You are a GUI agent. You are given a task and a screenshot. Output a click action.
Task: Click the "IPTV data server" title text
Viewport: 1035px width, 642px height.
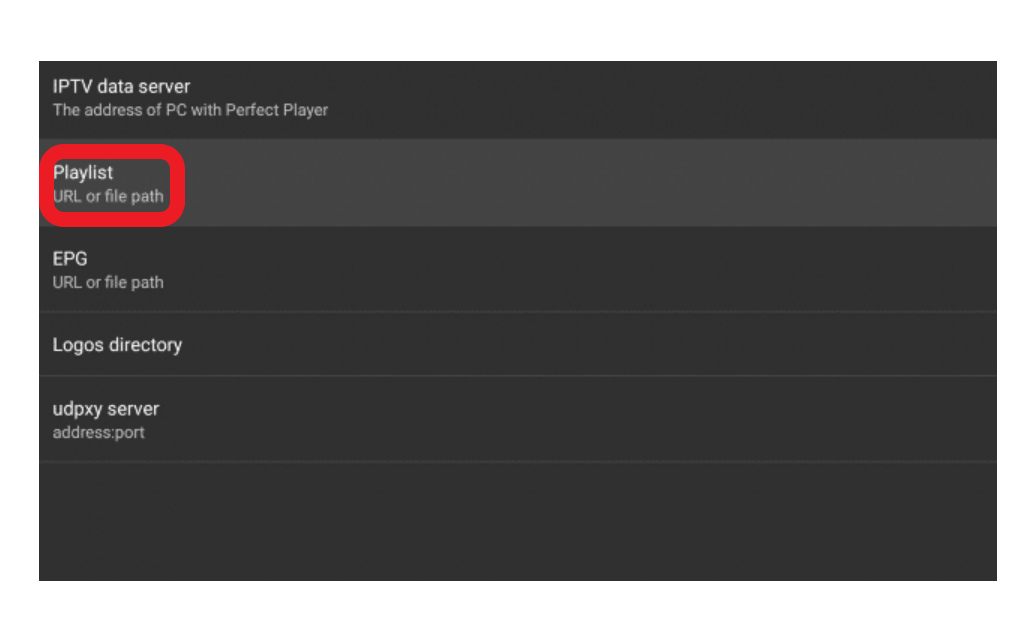point(121,87)
